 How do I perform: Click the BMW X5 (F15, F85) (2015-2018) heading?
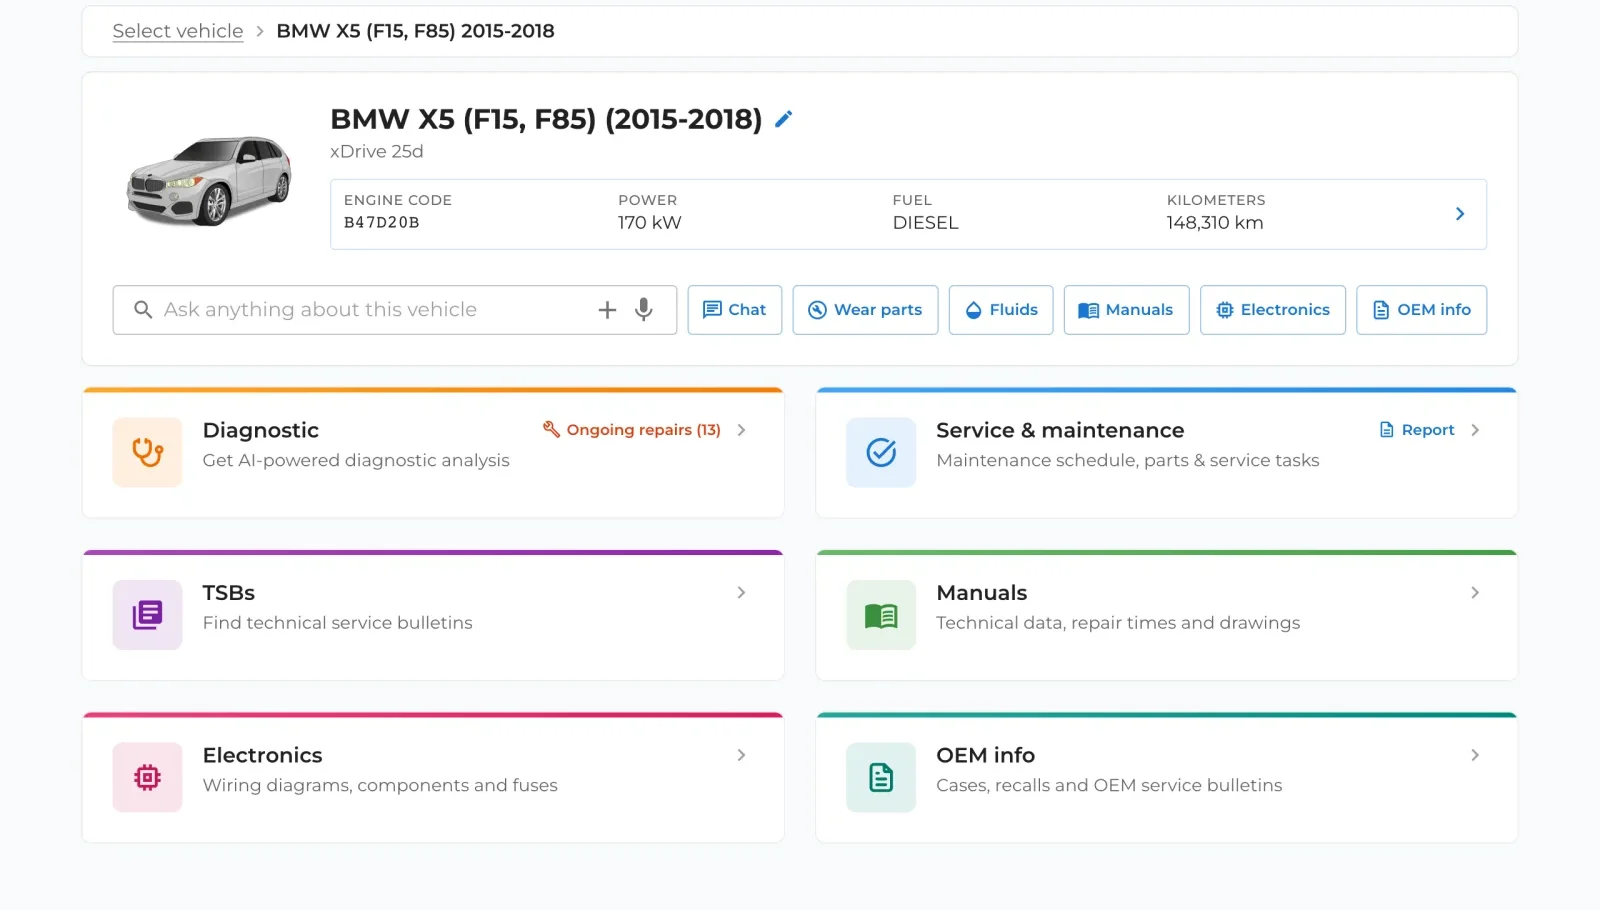tap(546, 119)
